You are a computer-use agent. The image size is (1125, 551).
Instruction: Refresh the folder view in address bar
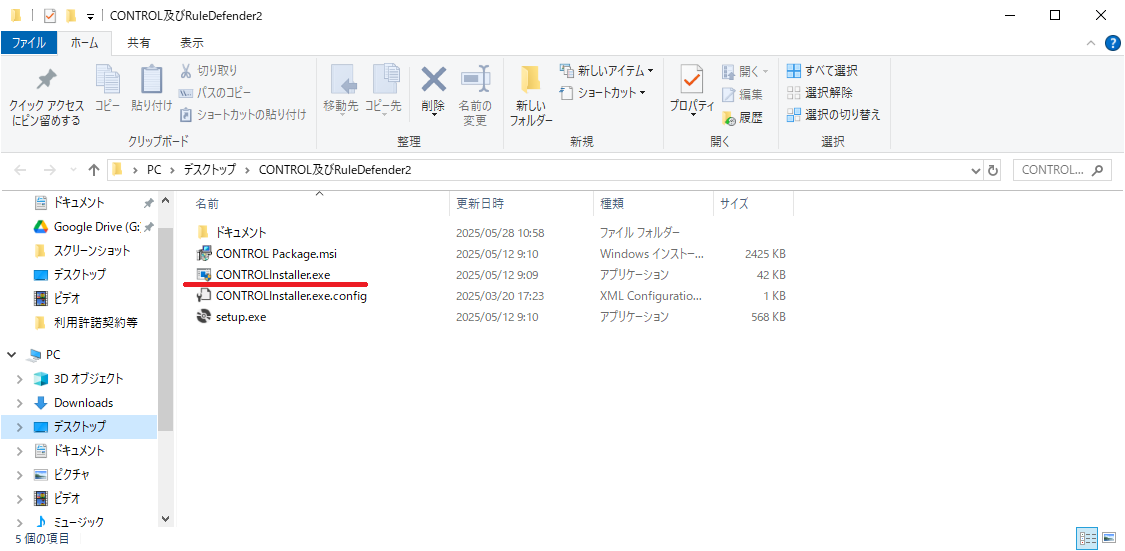point(993,170)
